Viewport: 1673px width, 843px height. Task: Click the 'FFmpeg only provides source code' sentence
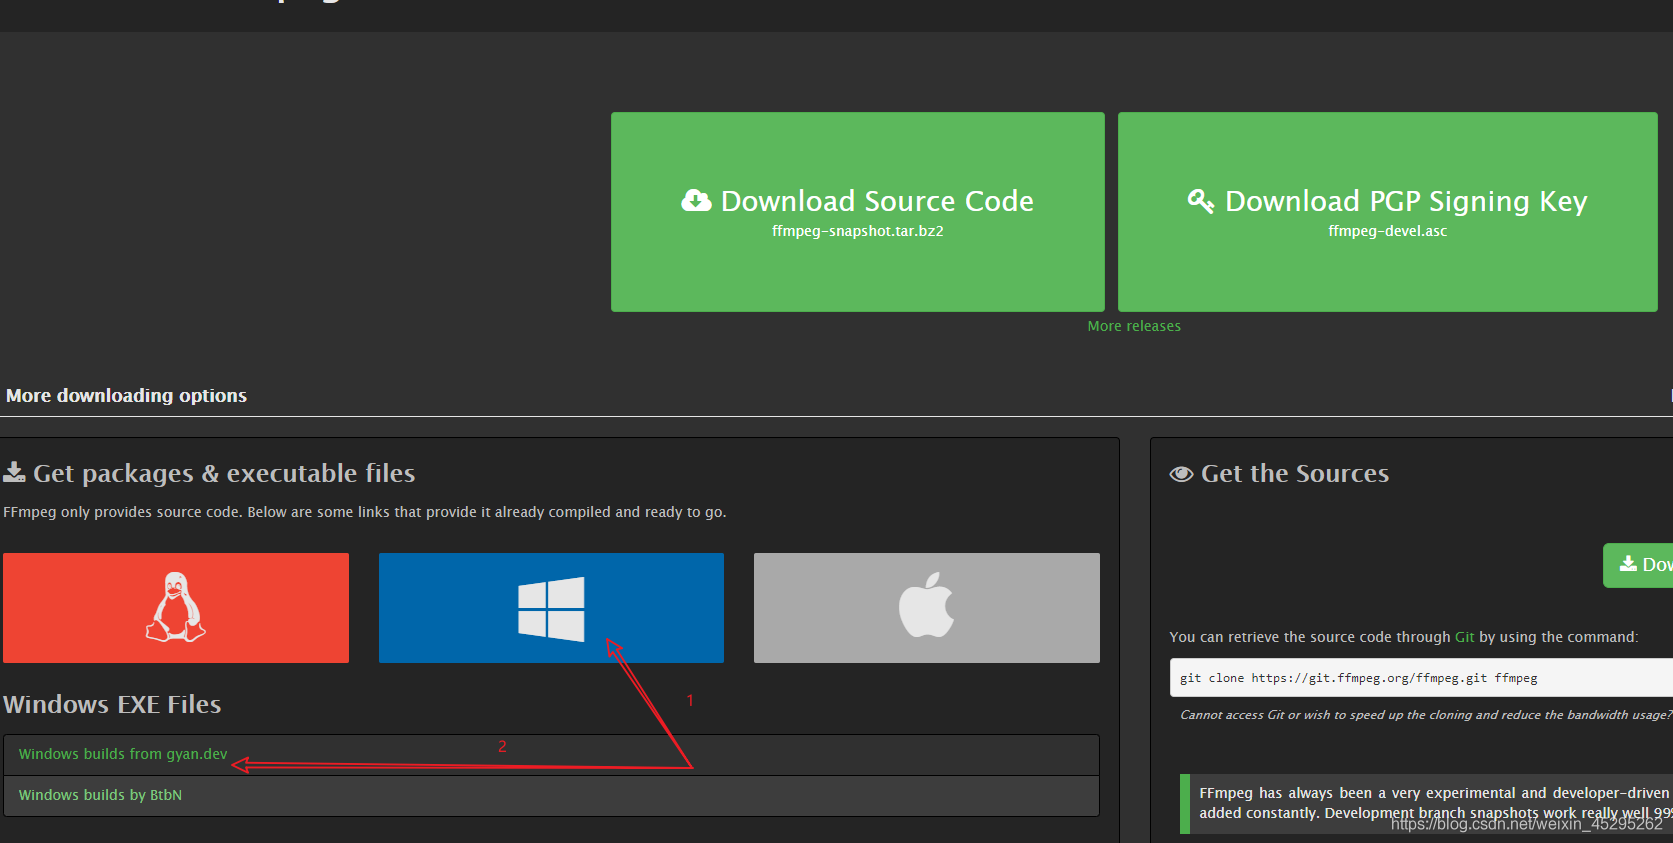pyautogui.click(x=365, y=512)
